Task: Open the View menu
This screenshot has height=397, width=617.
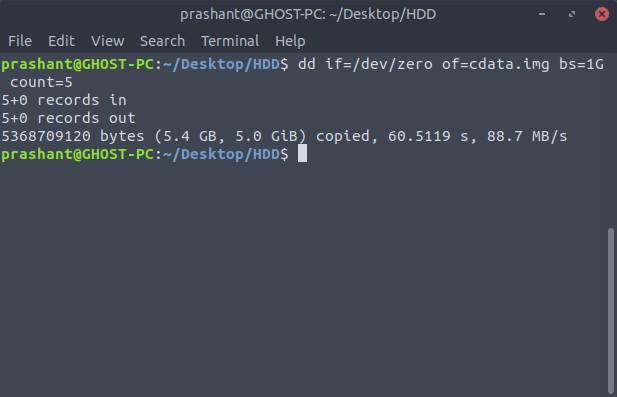Action: click(x=107, y=41)
